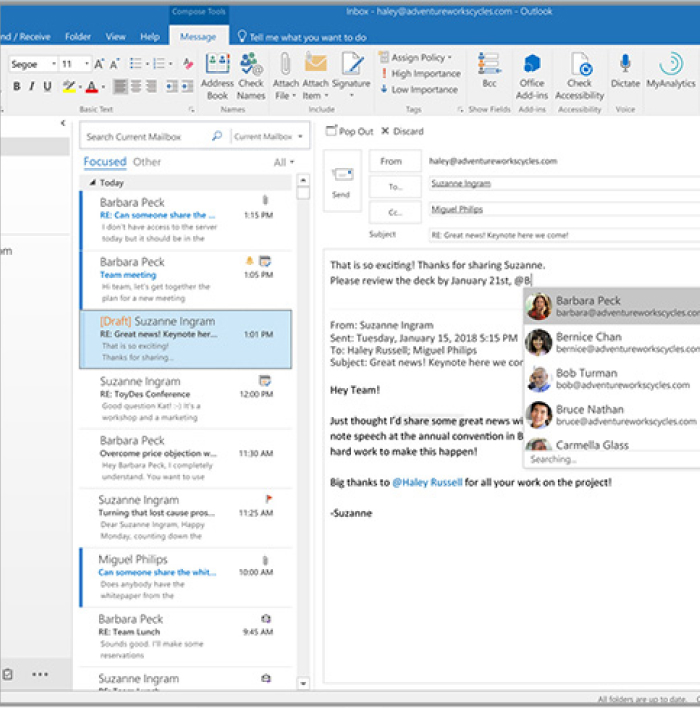Toggle Bold formatting

pos(17,86)
